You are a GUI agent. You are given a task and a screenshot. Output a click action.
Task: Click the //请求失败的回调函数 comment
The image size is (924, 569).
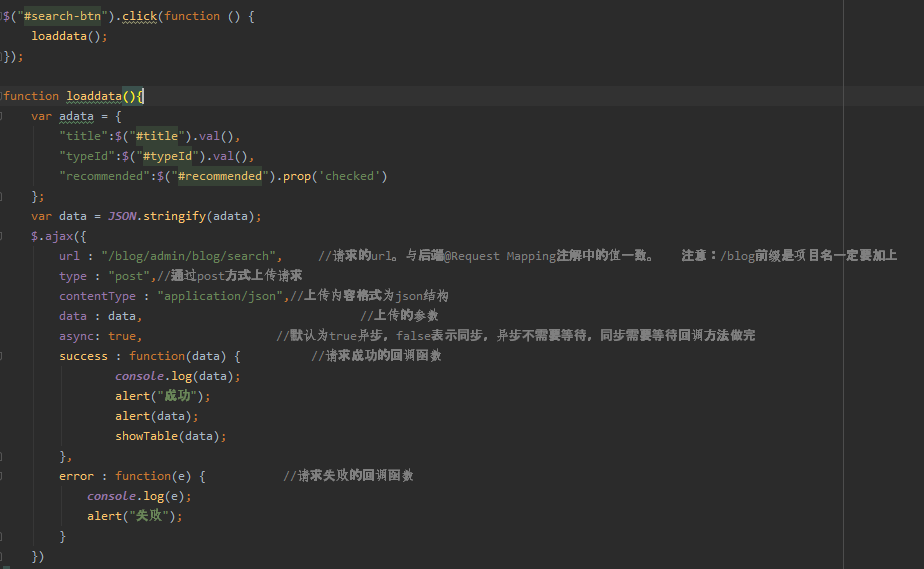348,477
